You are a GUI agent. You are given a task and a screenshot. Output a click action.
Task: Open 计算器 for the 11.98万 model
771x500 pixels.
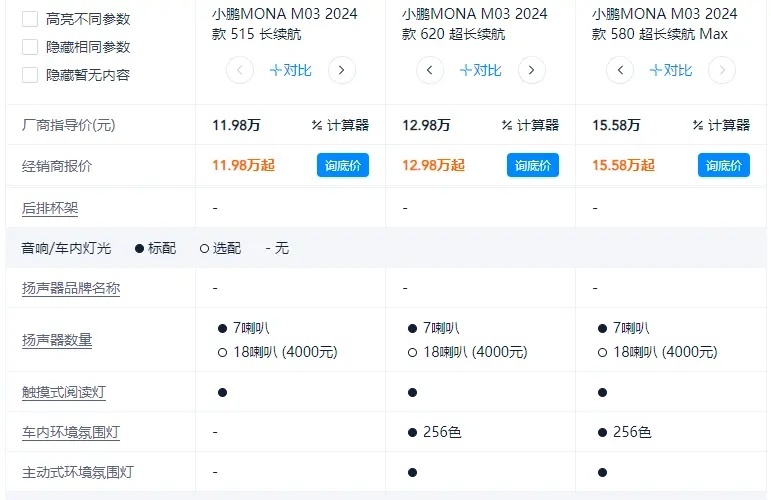pos(340,125)
